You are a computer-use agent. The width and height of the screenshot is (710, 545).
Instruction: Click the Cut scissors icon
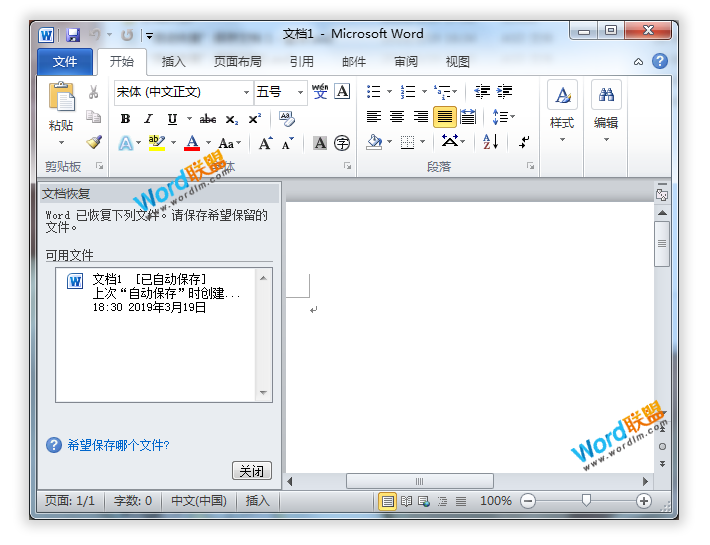tap(94, 92)
